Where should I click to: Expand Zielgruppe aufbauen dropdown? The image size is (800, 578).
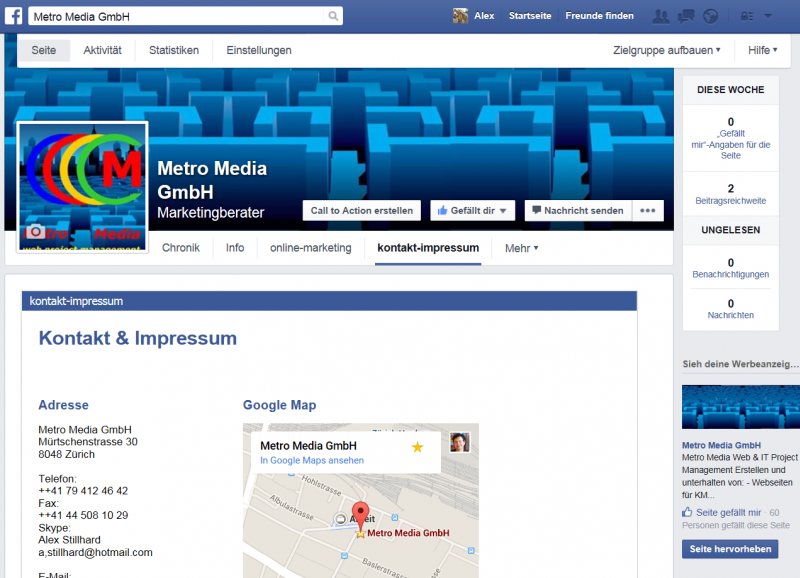pos(667,51)
